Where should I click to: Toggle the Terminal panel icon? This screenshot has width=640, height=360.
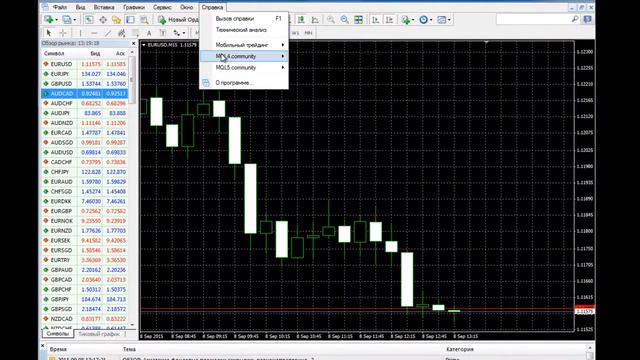tap(130, 20)
